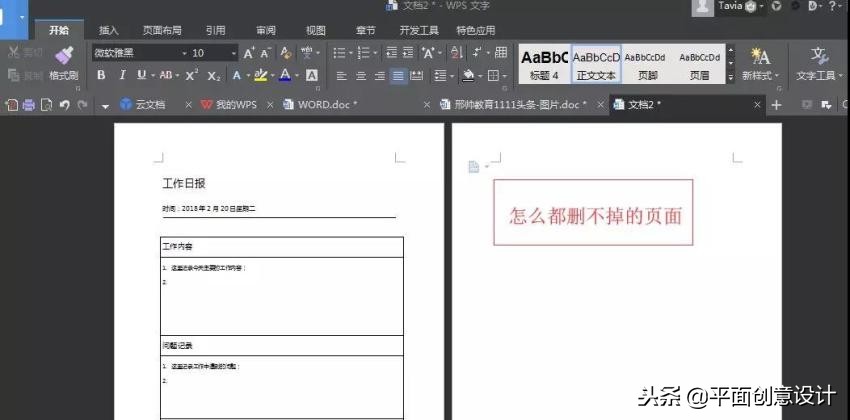Click the distributed alignment icon
This screenshot has height=420, width=850.
click(x=416, y=76)
